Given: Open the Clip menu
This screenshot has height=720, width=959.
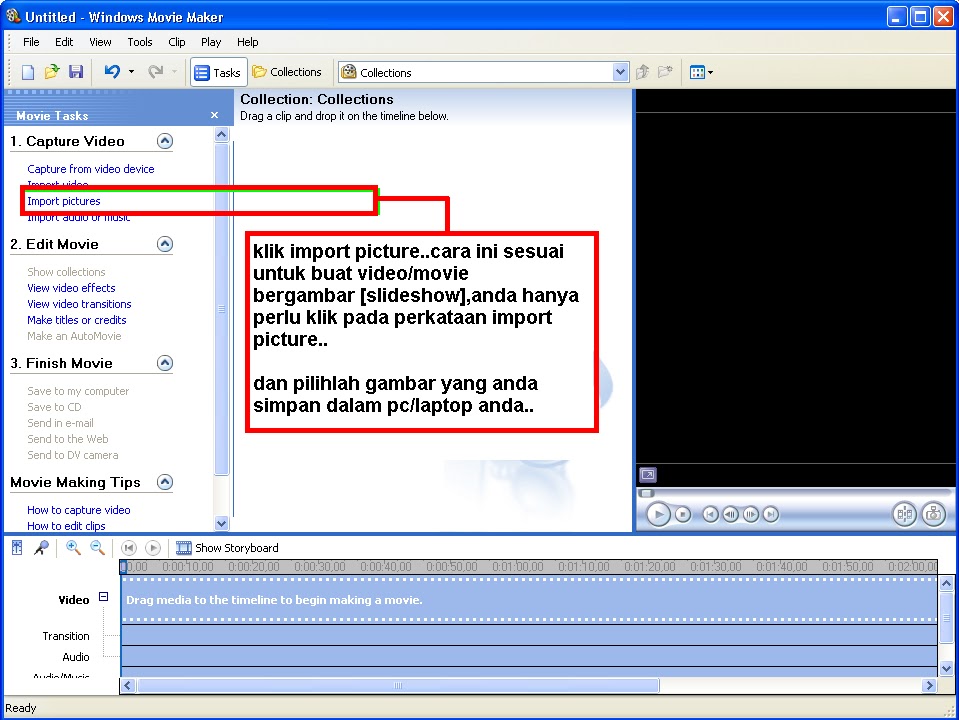Looking at the screenshot, I should (x=177, y=42).
